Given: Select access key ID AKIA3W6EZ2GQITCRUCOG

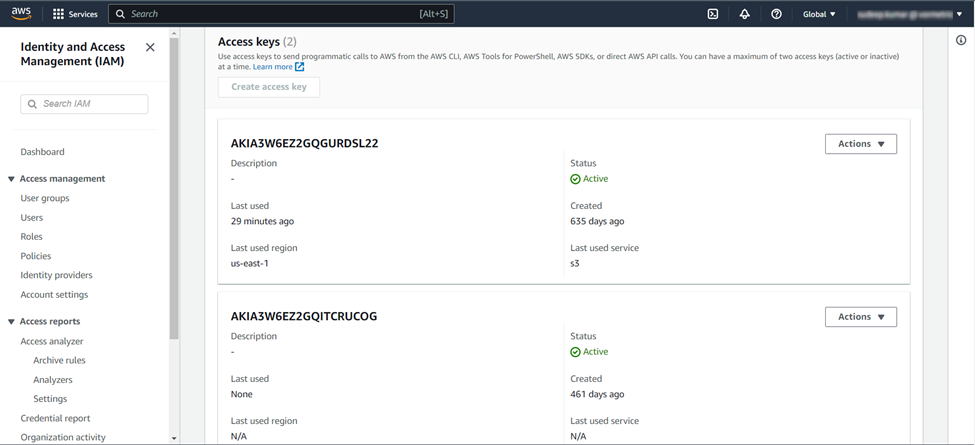Looking at the screenshot, I should (x=304, y=316).
